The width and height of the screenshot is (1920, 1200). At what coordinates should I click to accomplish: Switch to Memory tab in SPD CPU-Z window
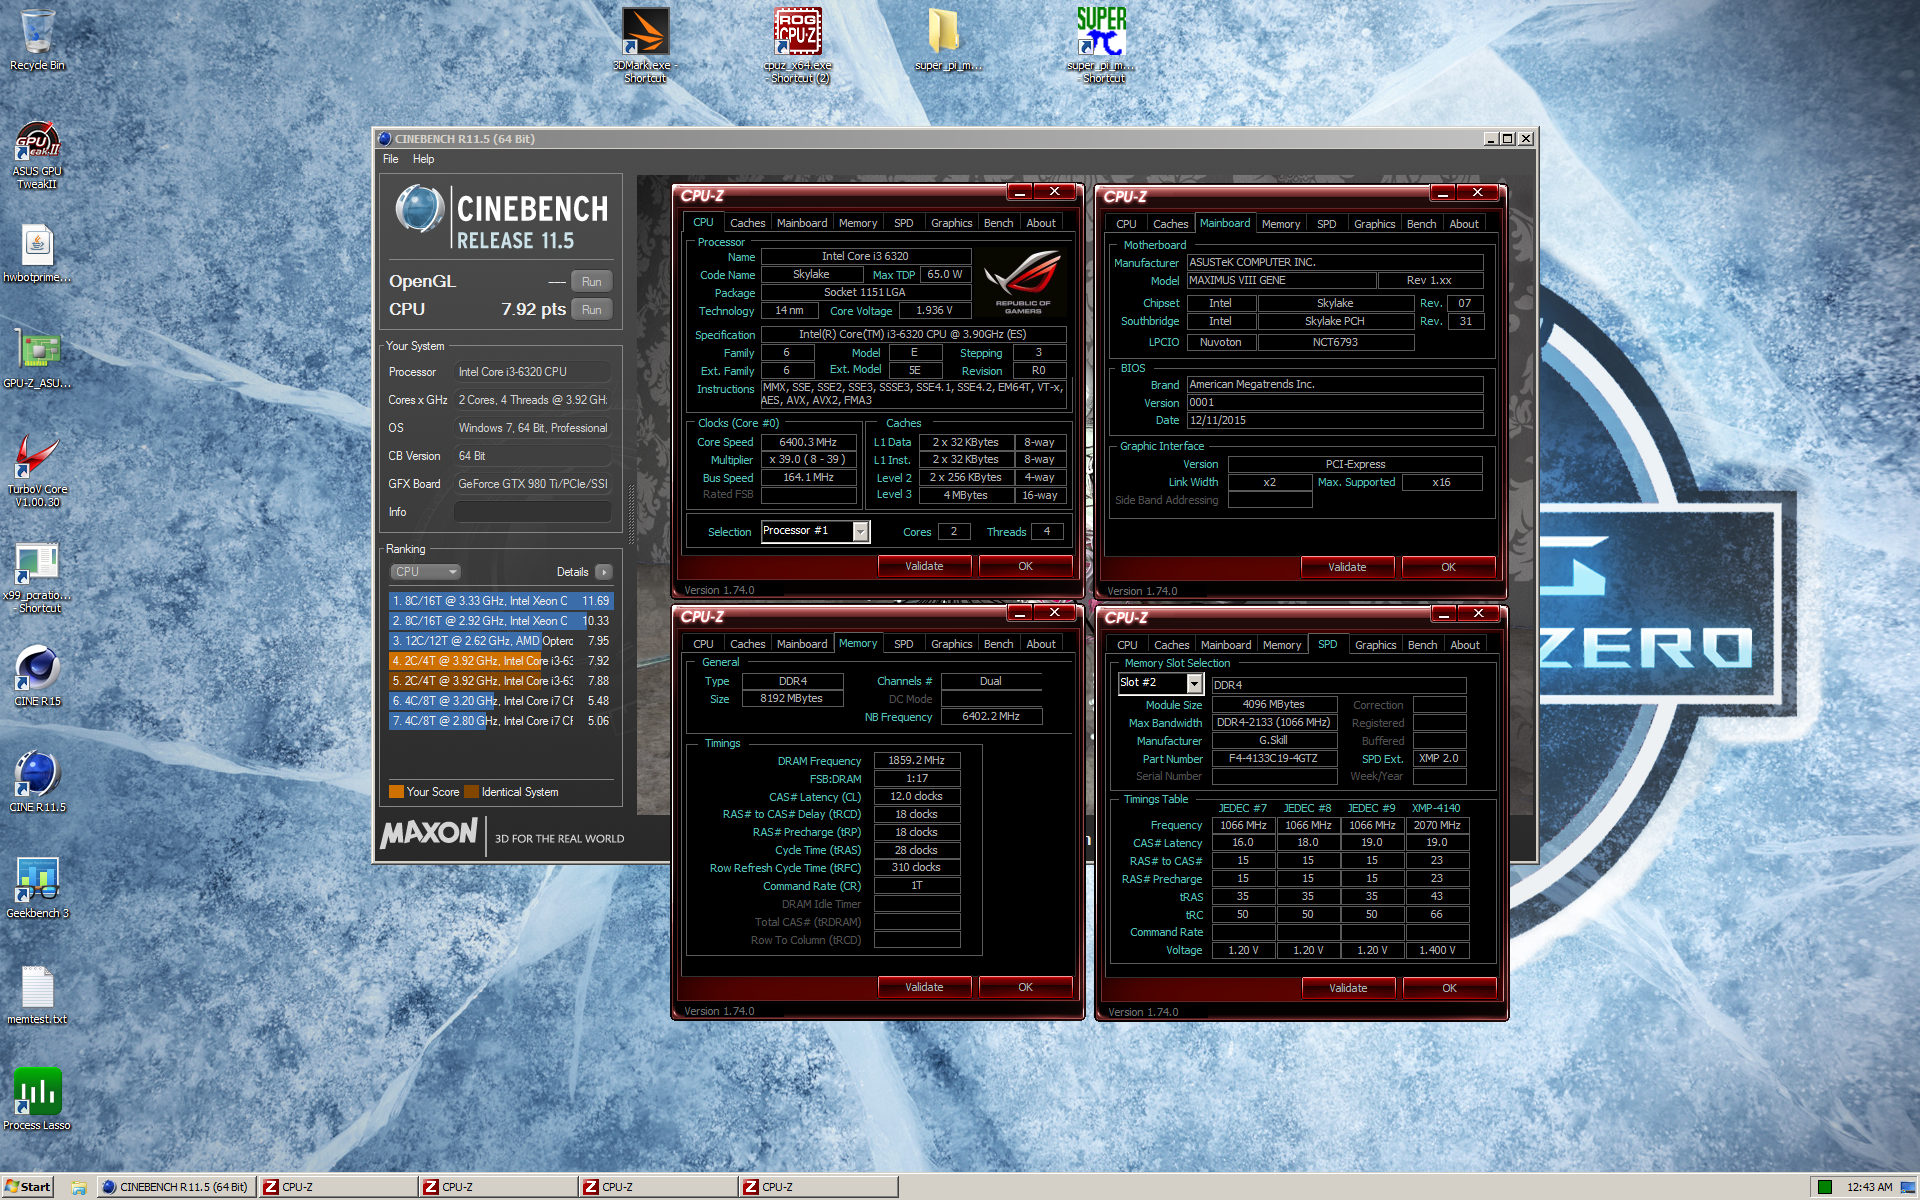(1281, 645)
